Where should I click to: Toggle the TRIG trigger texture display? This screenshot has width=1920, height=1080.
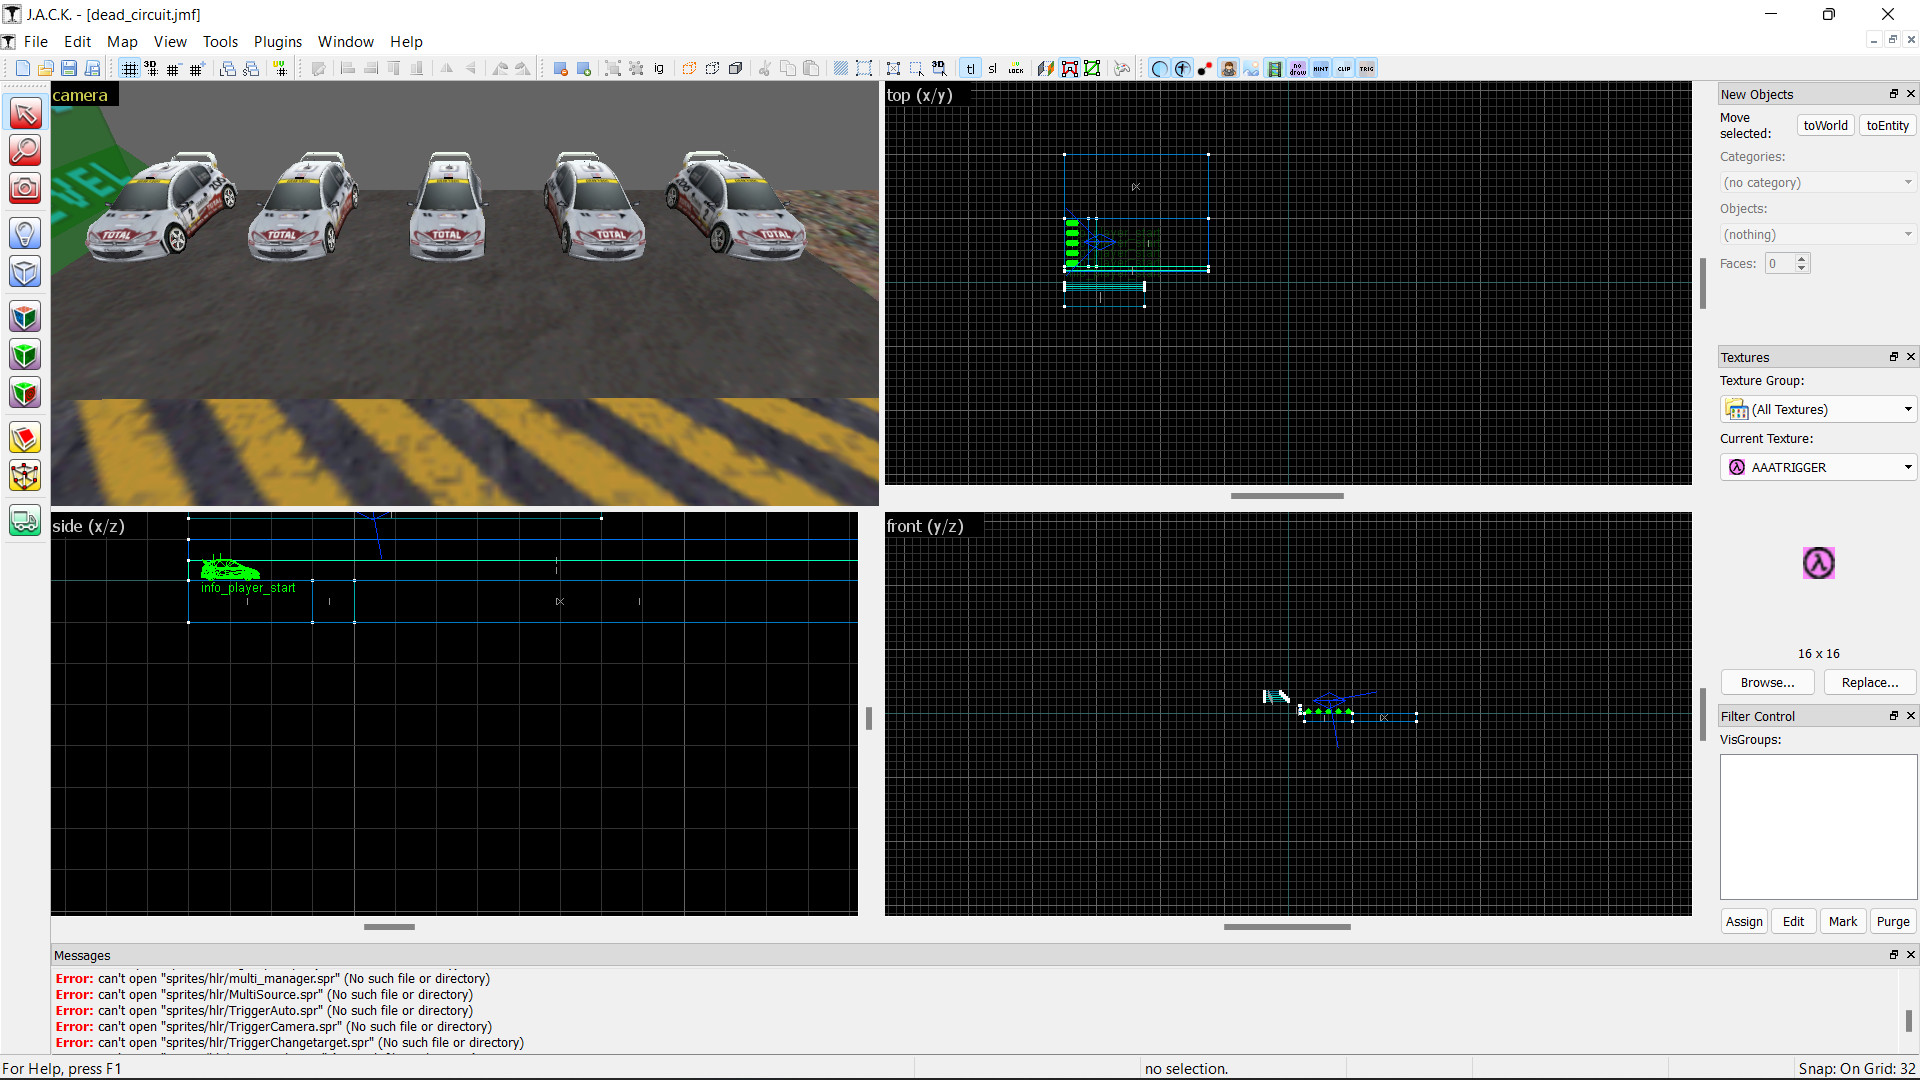[x=1367, y=68]
